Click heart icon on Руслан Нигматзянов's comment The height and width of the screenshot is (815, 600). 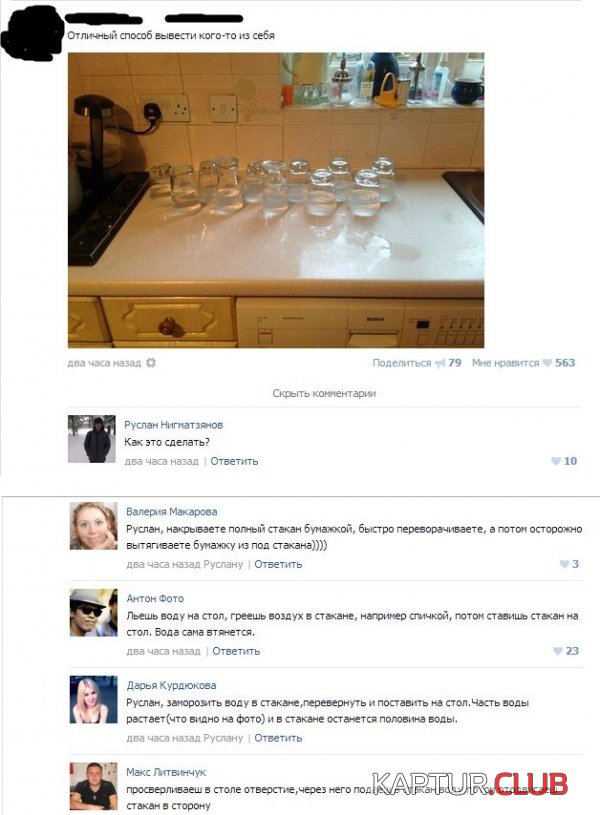556,461
